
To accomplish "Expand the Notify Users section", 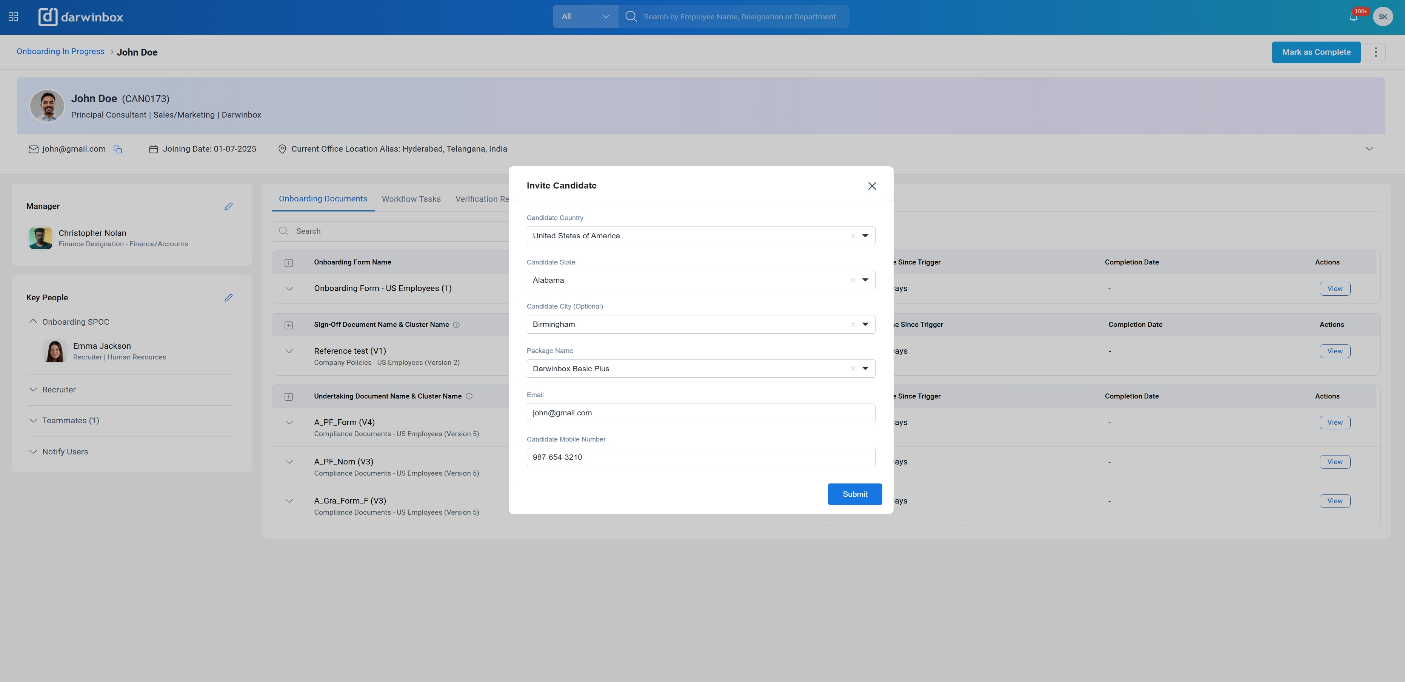I will click(33, 452).
